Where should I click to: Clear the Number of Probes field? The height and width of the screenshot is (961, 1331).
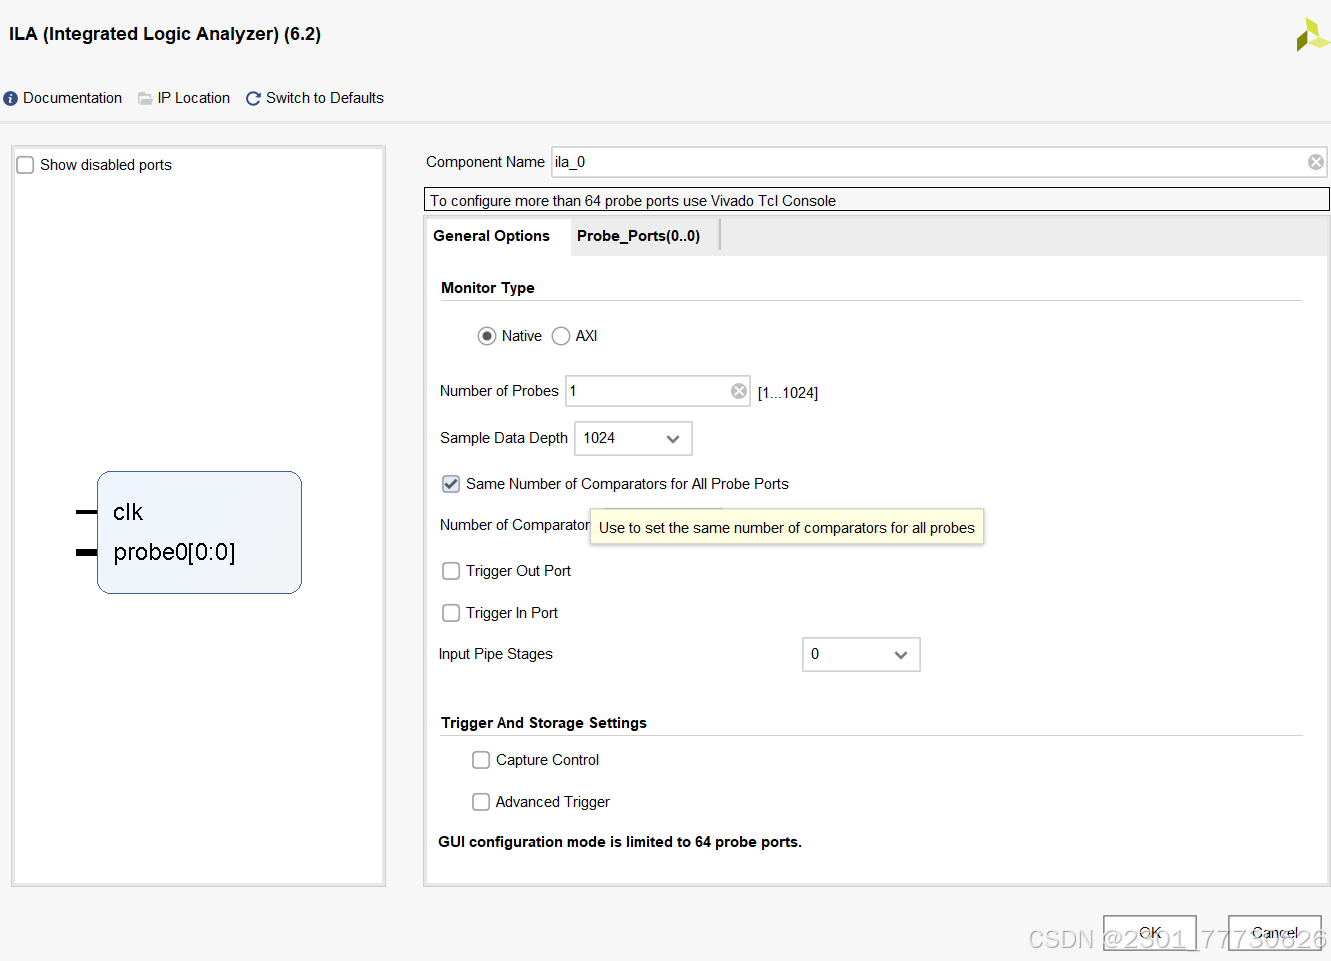(739, 391)
